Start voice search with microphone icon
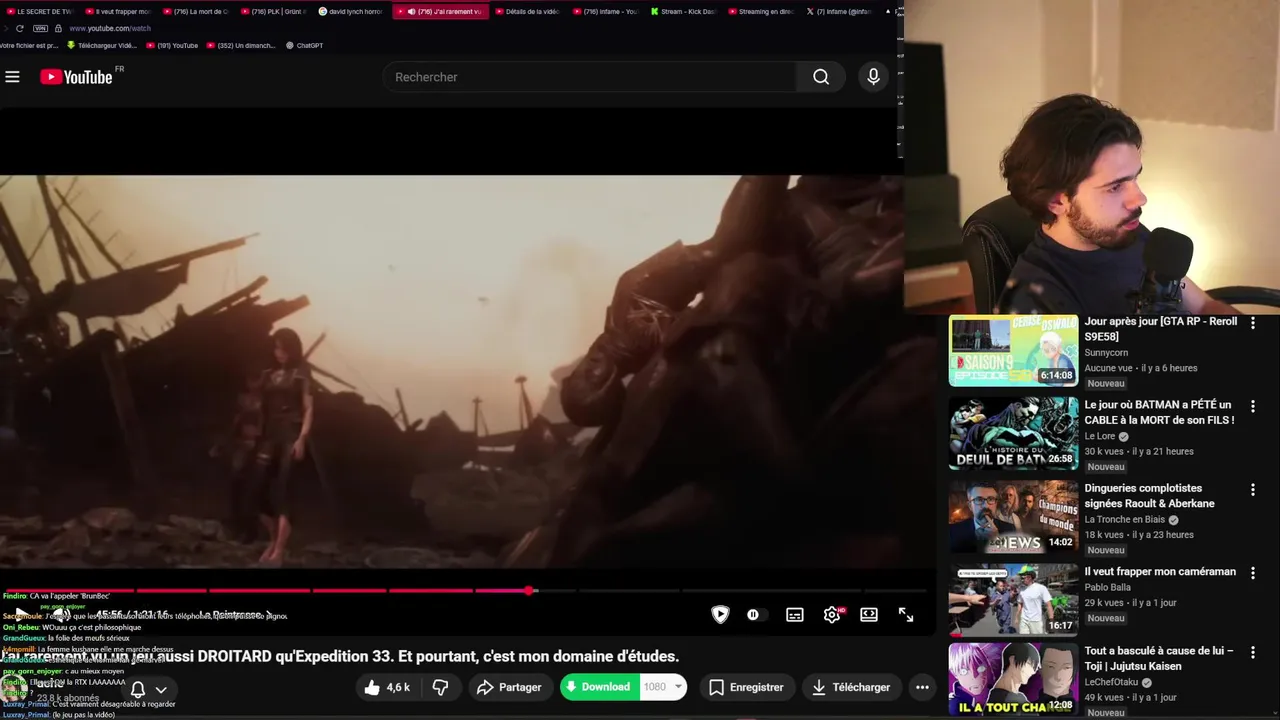 pos(873,77)
